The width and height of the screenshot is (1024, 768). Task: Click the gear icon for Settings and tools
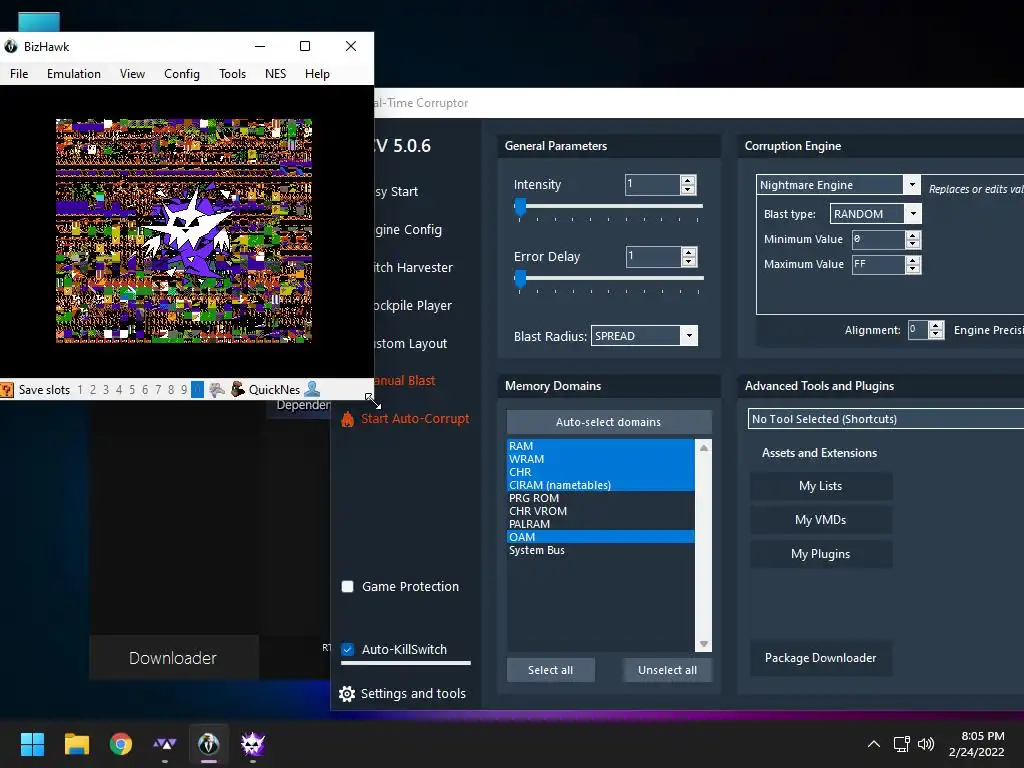[347, 694]
